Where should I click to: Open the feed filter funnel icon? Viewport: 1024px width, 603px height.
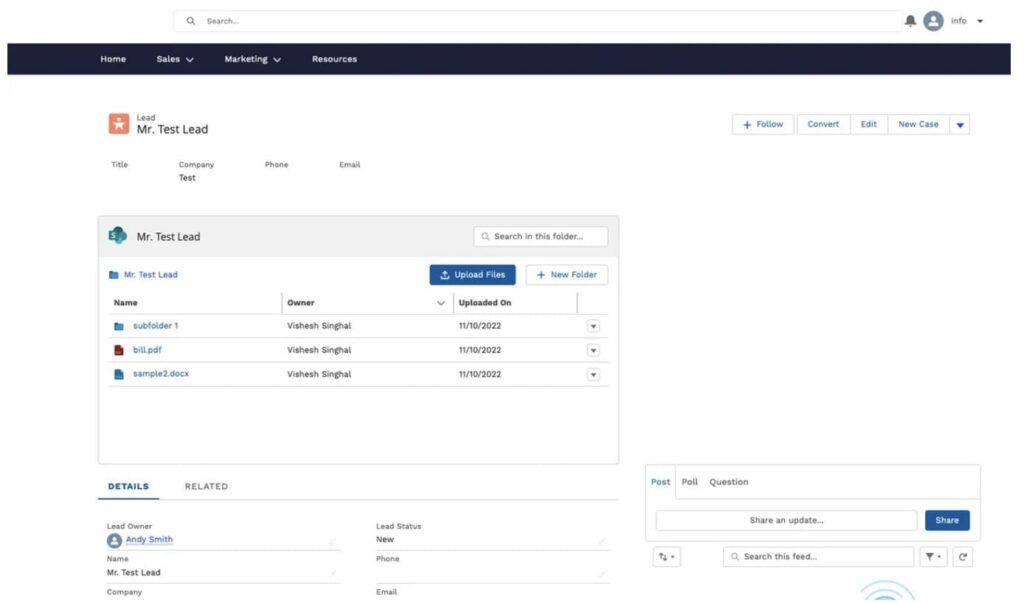tap(932, 557)
